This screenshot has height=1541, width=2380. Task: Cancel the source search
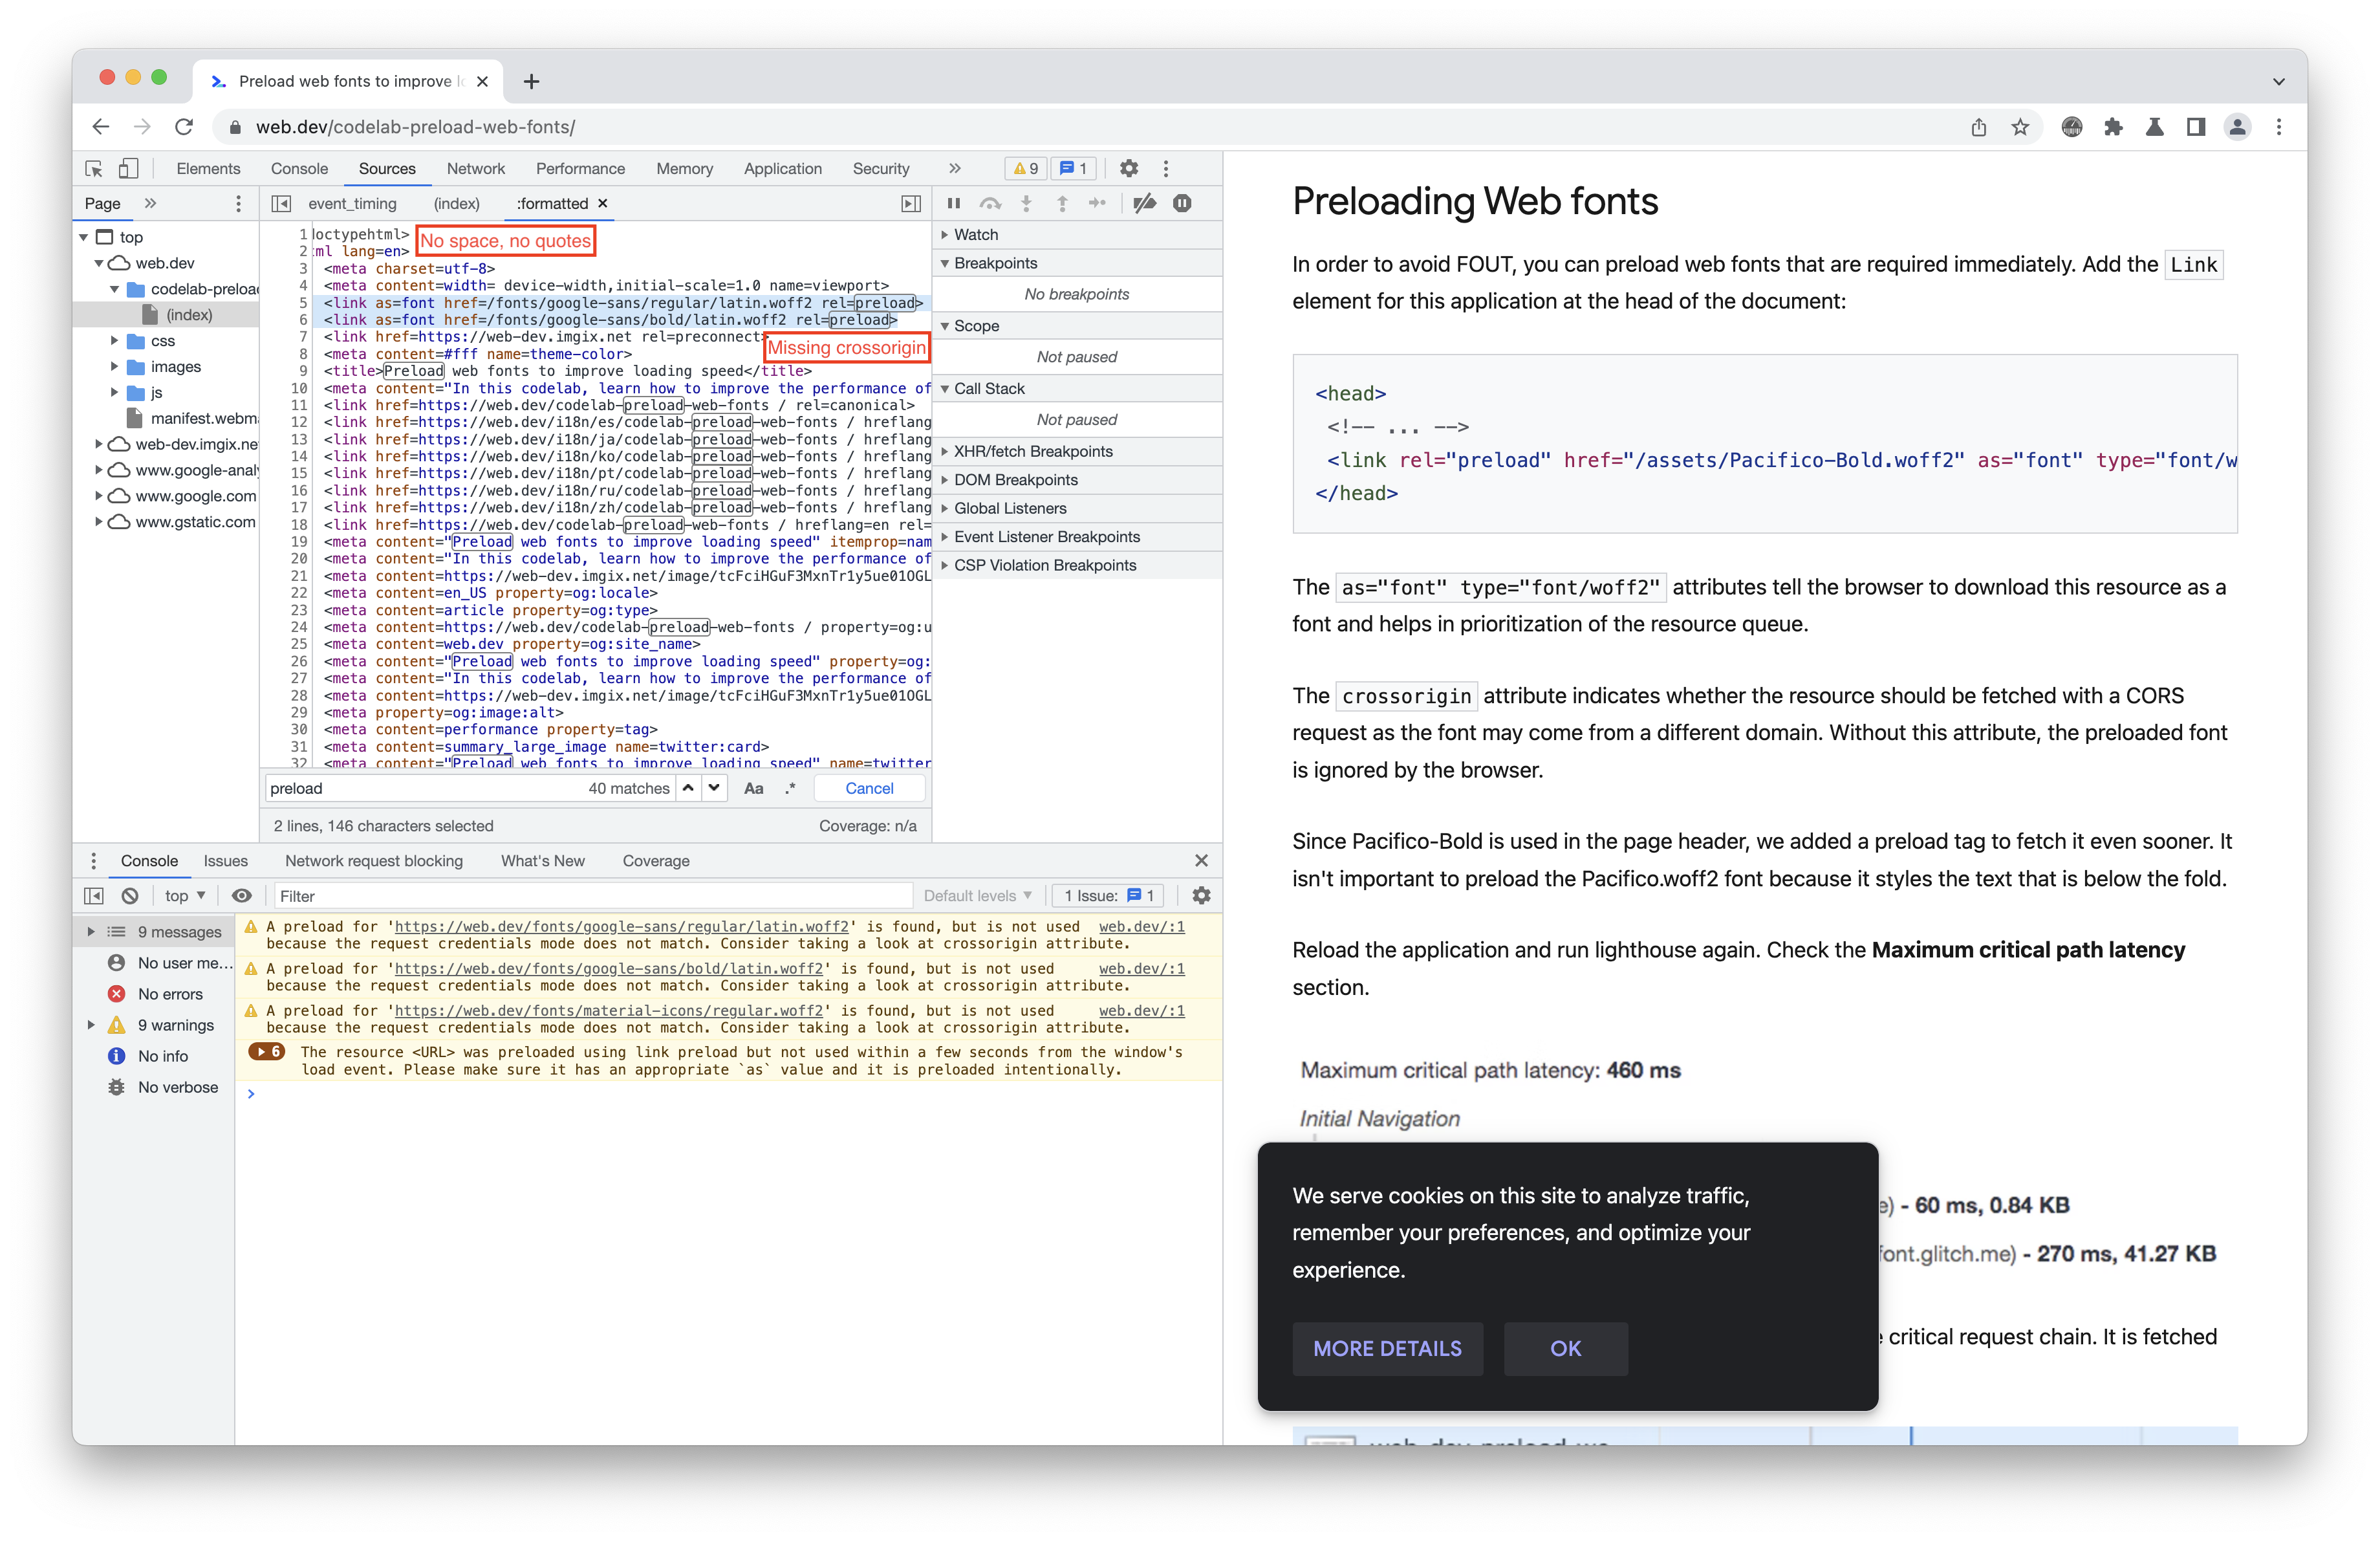pos(869,788)
